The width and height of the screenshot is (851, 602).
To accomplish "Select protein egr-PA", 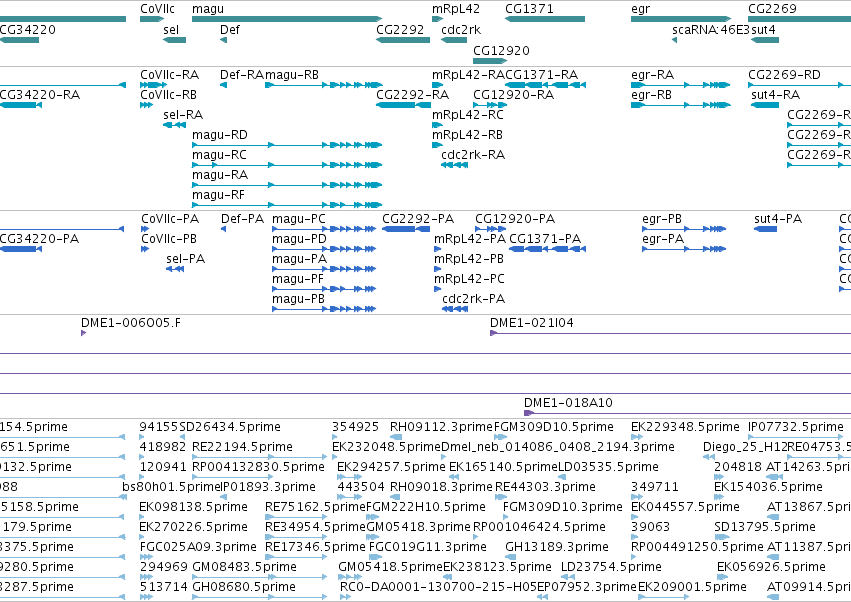I will click(684, 249).
